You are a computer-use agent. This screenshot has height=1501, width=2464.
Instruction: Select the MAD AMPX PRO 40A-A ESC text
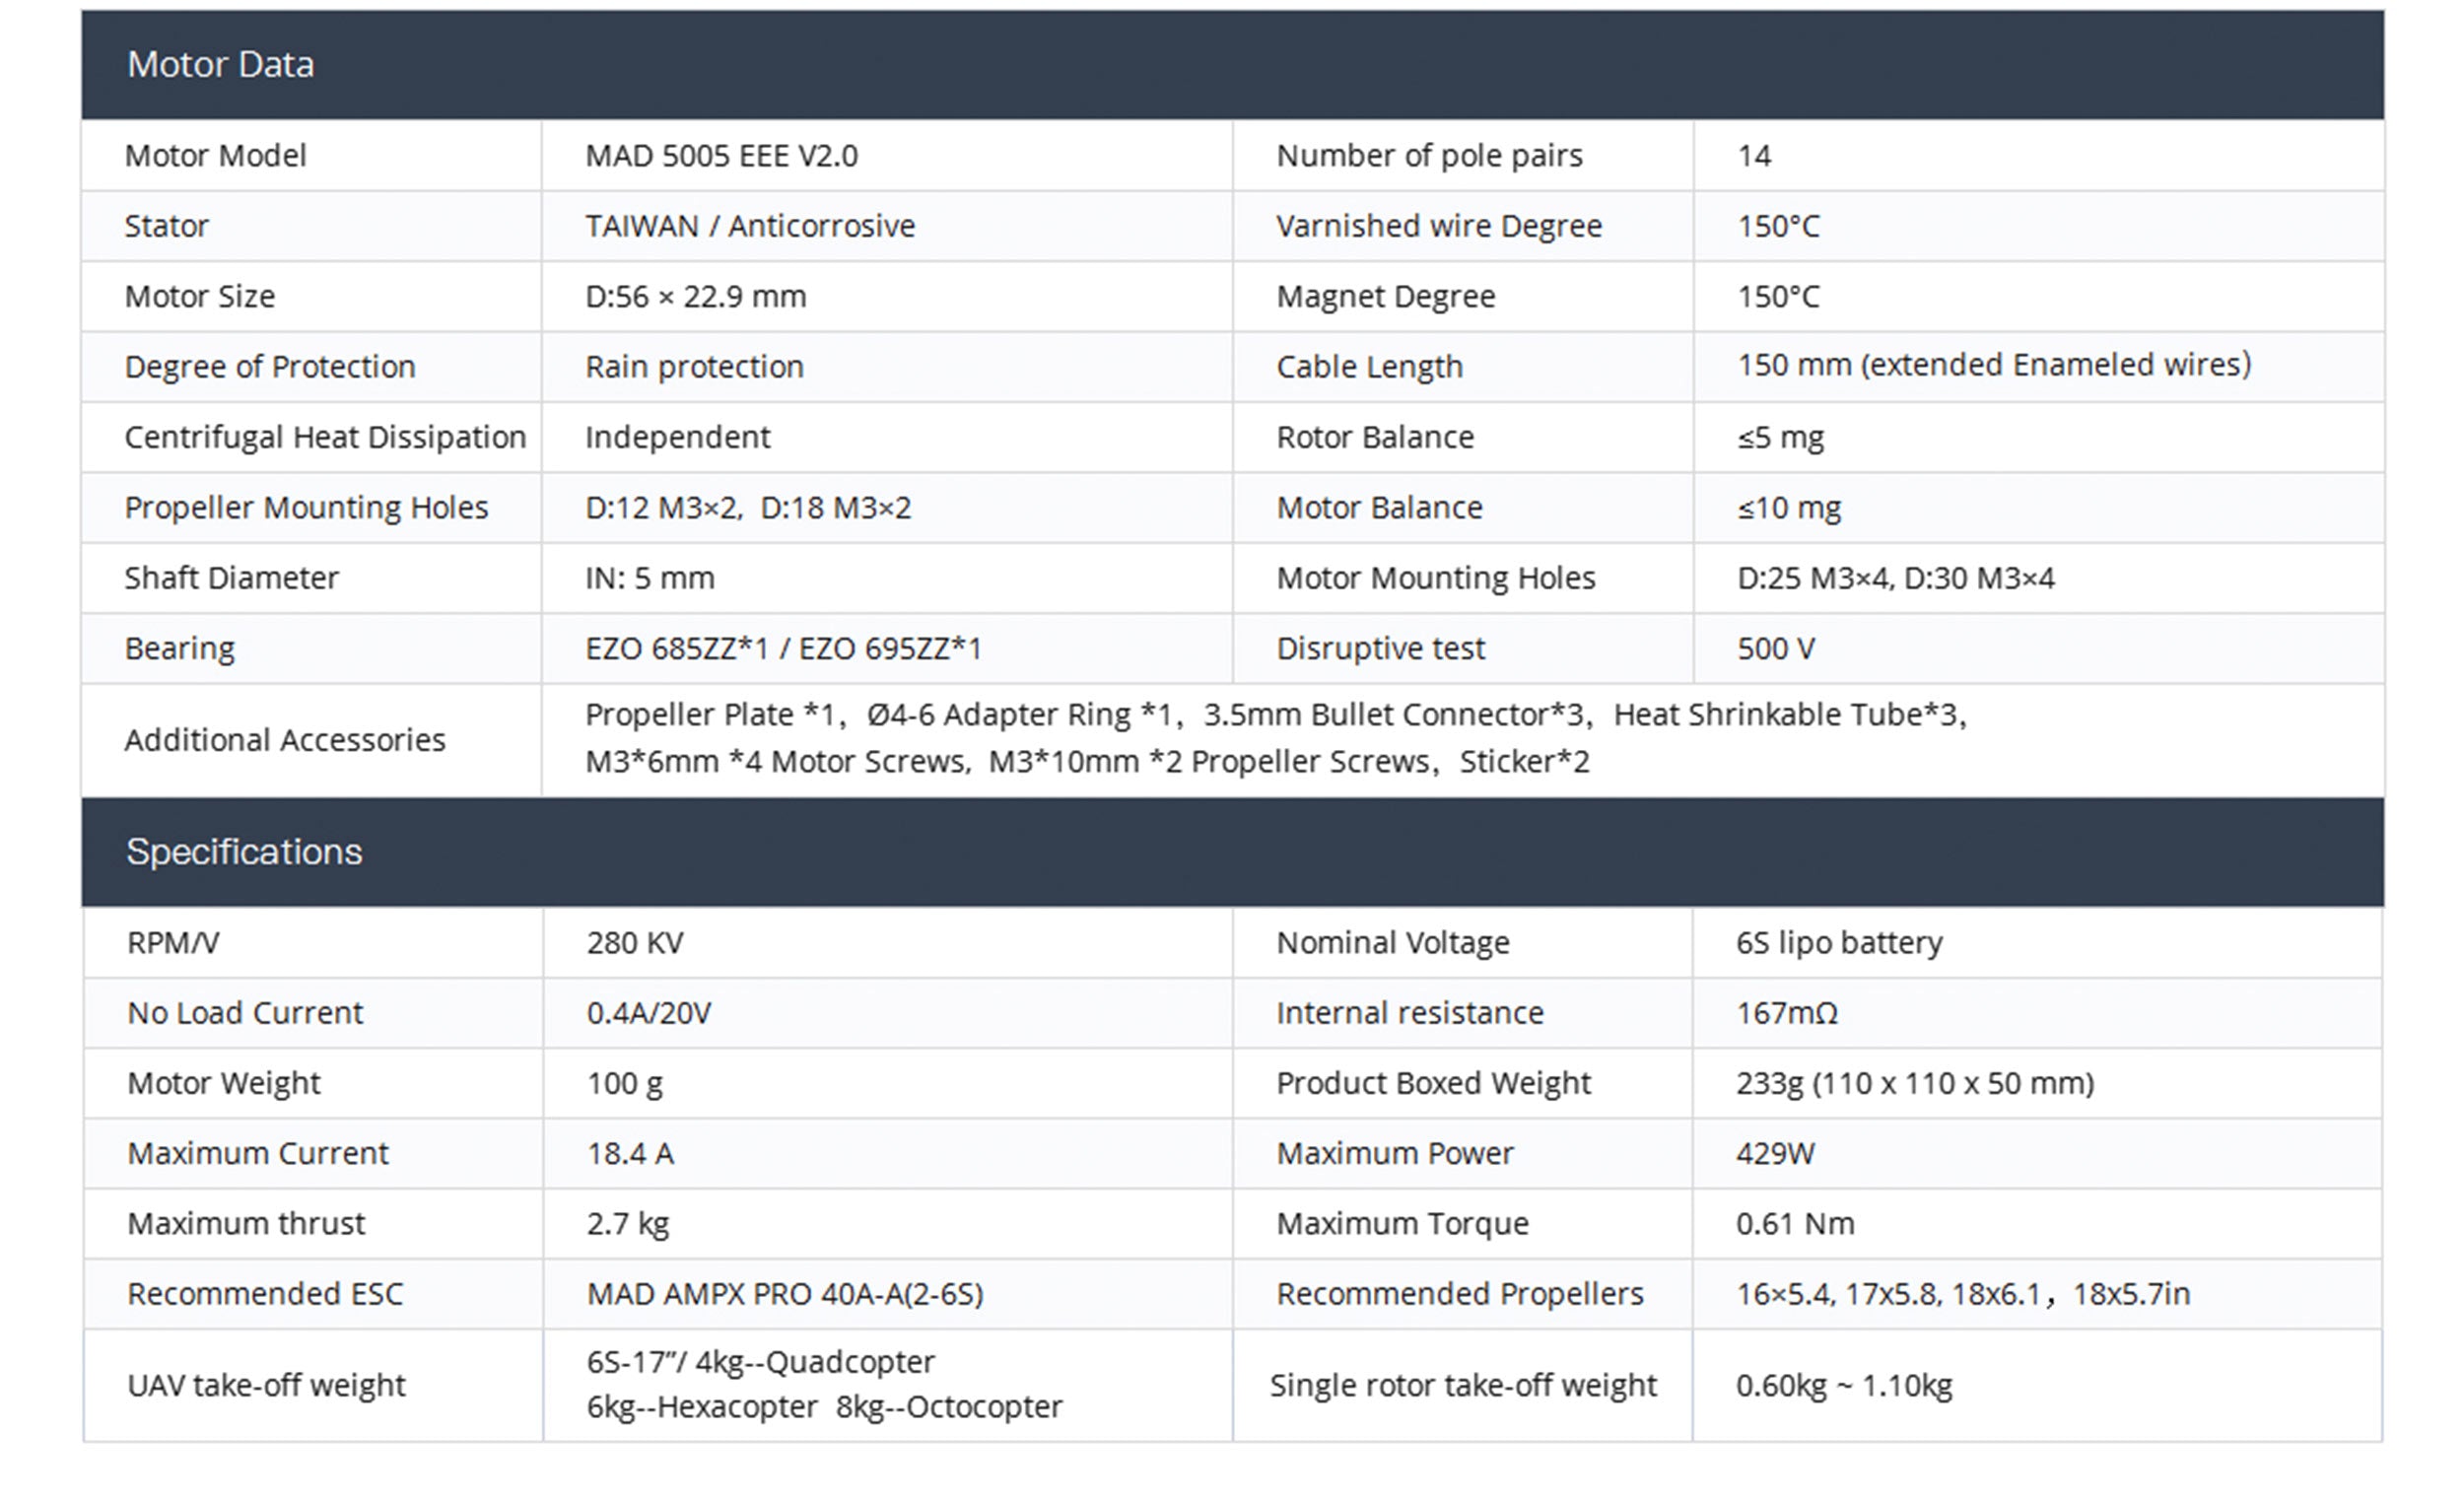click(x=785, y=1294)
